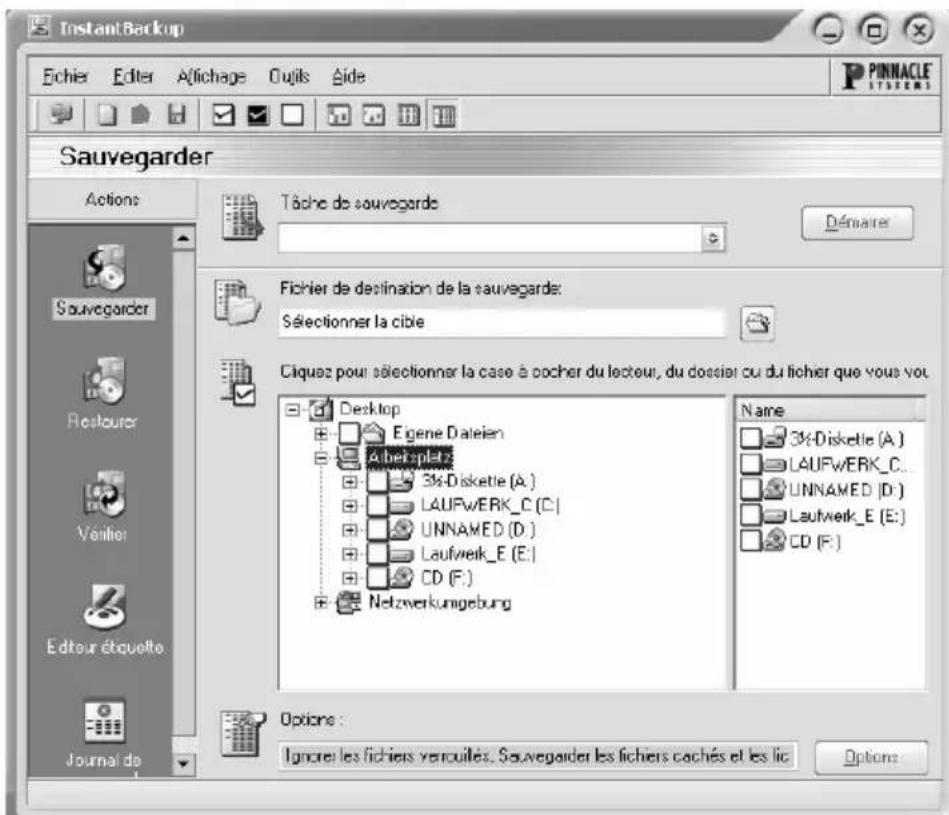
Task: Click the empty checkbox toolbar icon
Action: 292,114
